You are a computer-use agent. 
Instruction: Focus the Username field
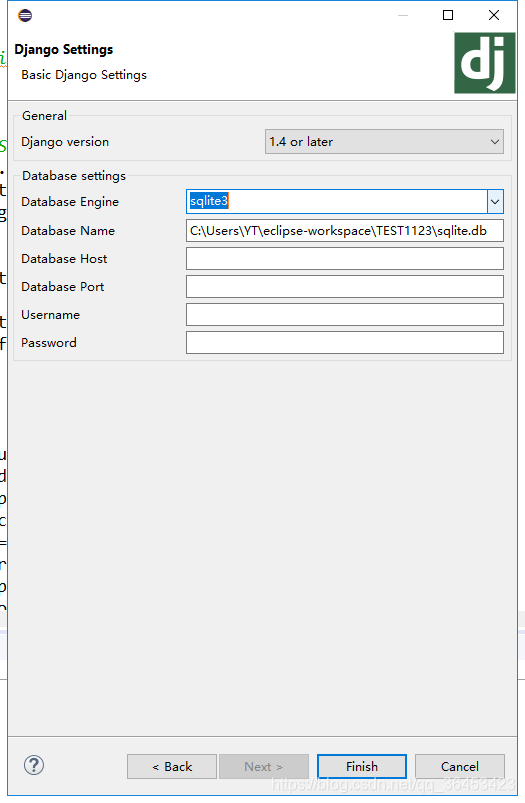[345, 314]
